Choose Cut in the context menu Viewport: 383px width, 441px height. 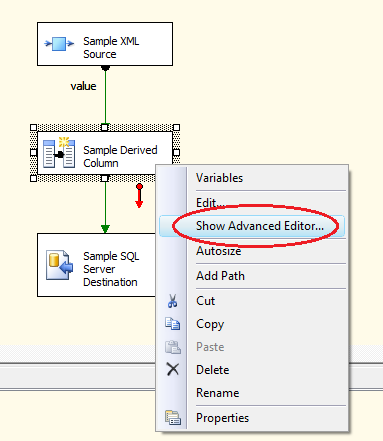[x=252, y=301]
